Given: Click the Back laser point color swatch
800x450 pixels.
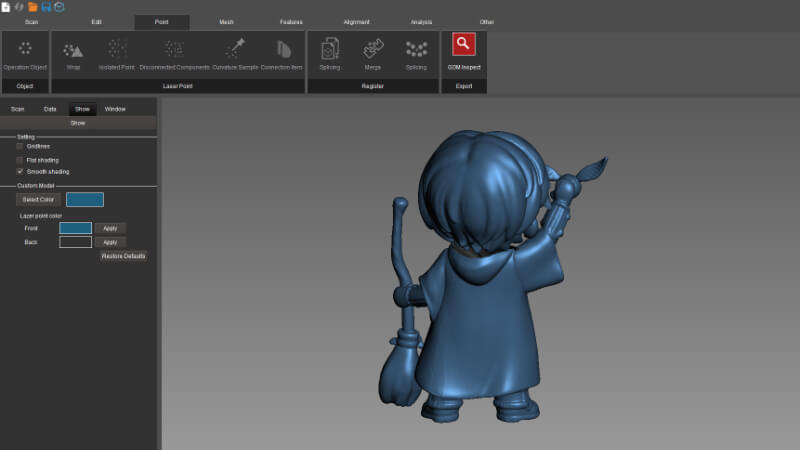Looking at the screenshot, I should tap(76, 242).
